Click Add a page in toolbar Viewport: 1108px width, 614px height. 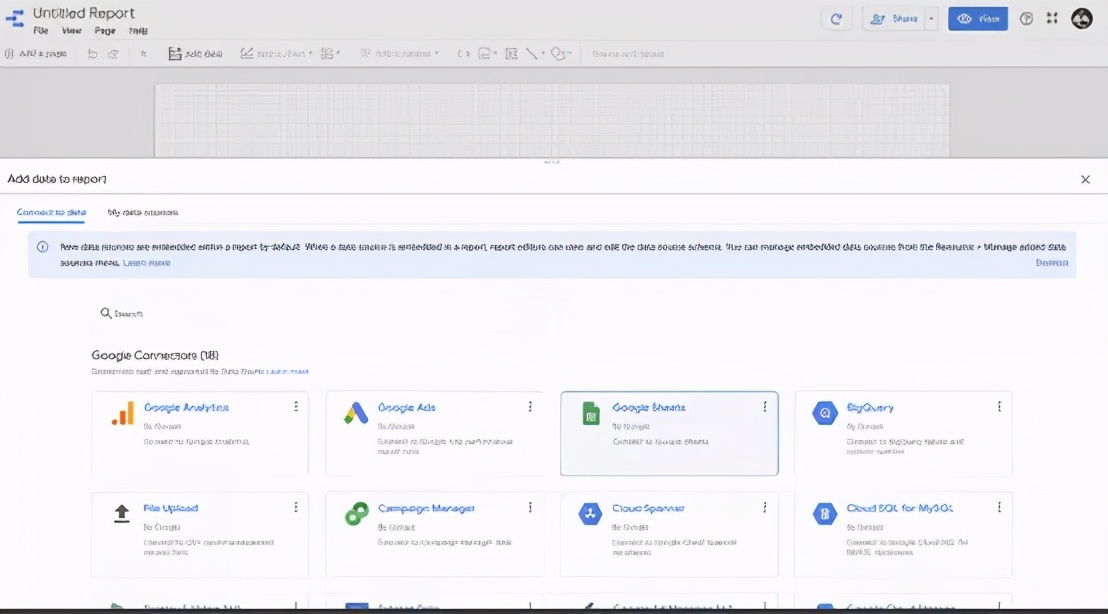pos(36,54)
